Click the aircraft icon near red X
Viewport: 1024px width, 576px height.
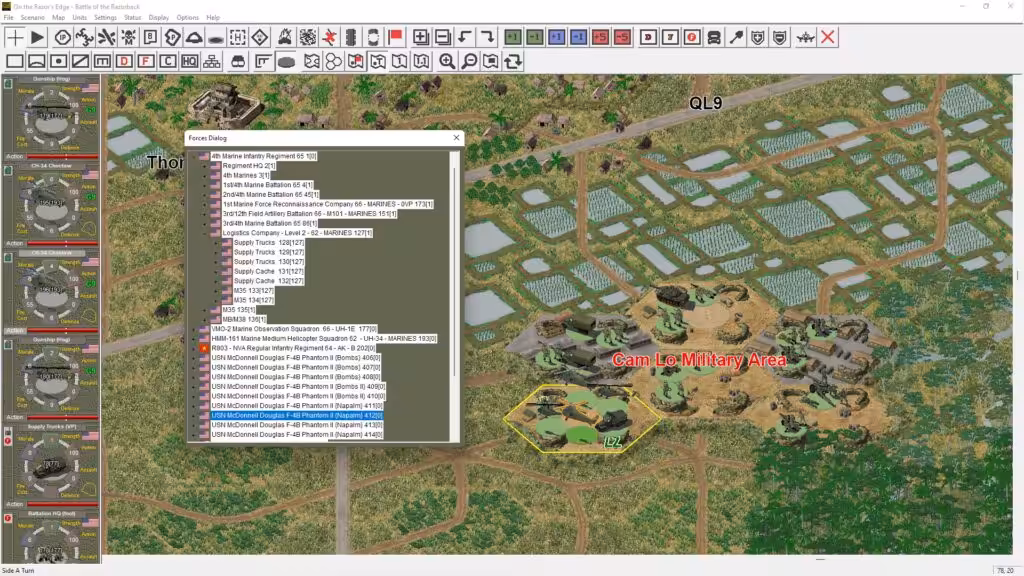pyautogui.click(x=806, y=37)
